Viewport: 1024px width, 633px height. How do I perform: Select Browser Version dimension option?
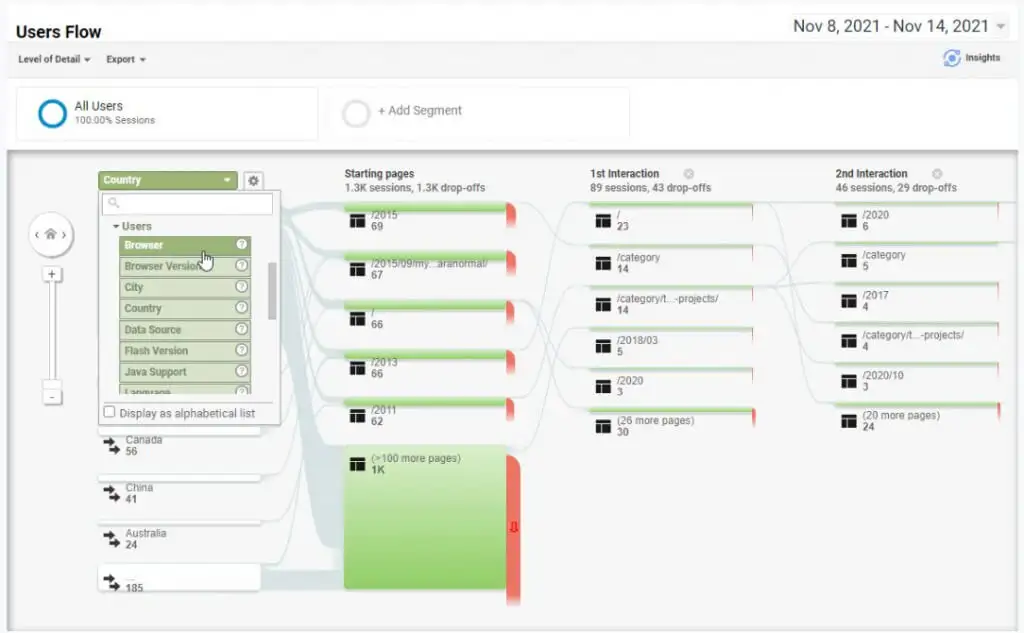coord(185,266)
